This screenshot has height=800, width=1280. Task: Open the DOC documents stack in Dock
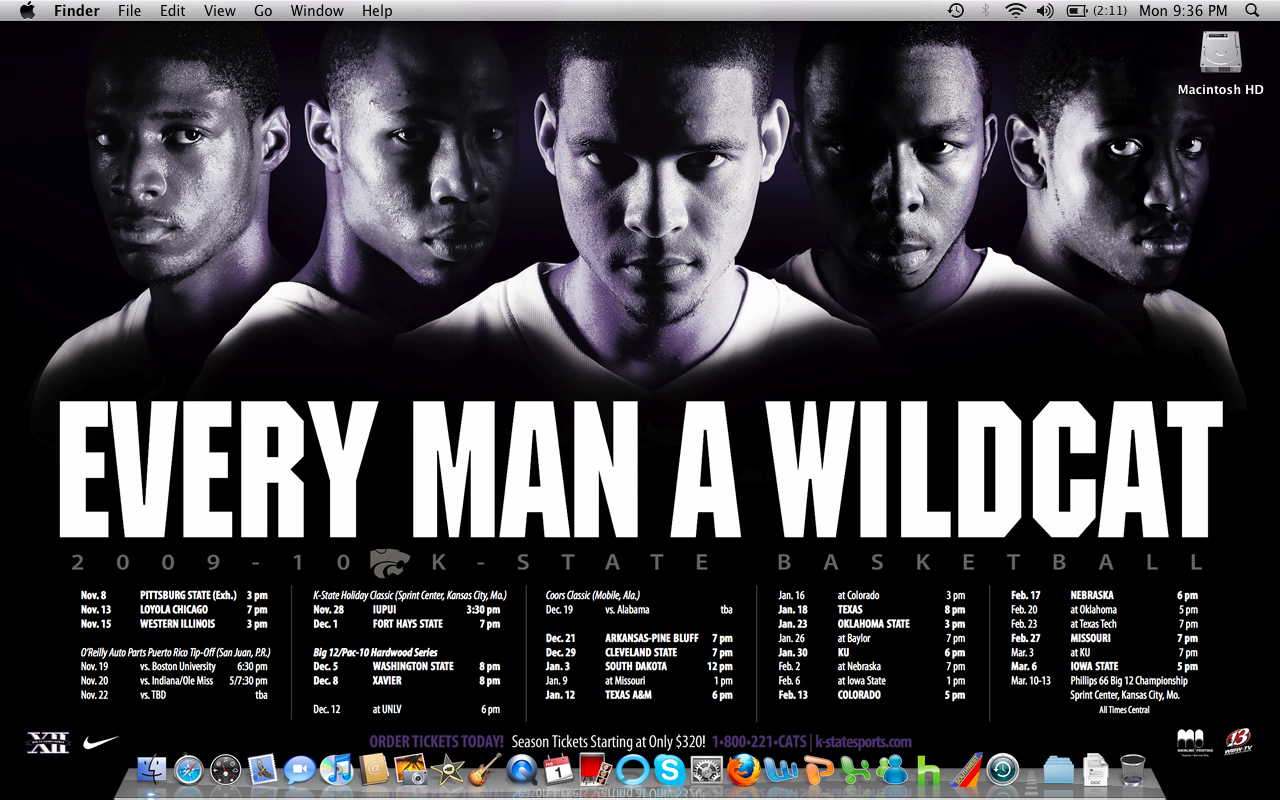(x=1095, y=769)
